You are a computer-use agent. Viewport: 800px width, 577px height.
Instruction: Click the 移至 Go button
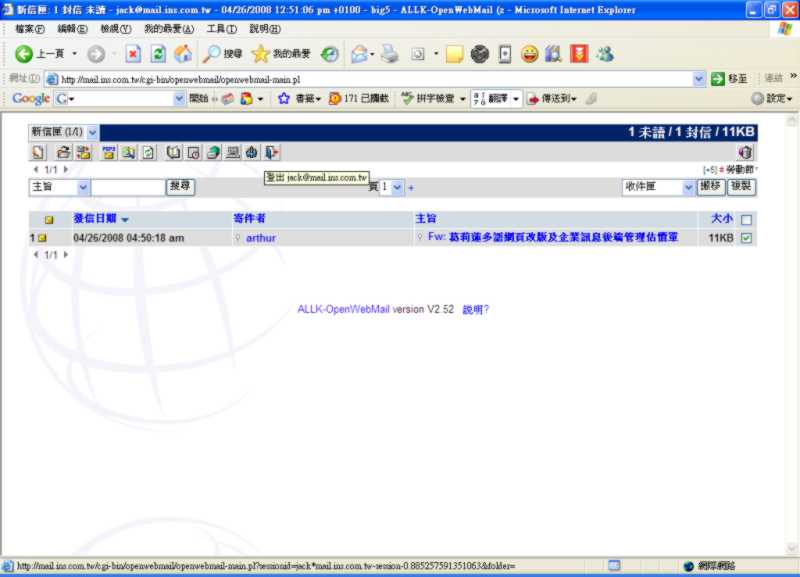pos(730,79)
